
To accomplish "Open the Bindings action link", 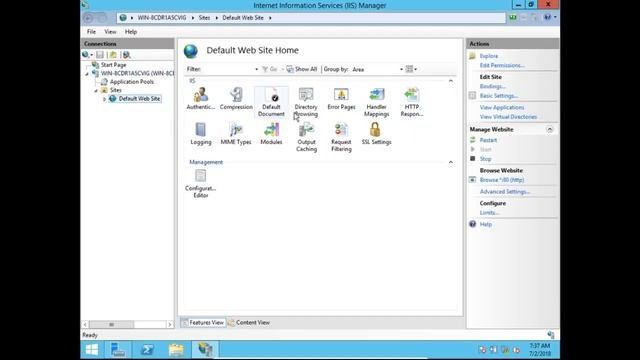I will click(x=493, y=86).
